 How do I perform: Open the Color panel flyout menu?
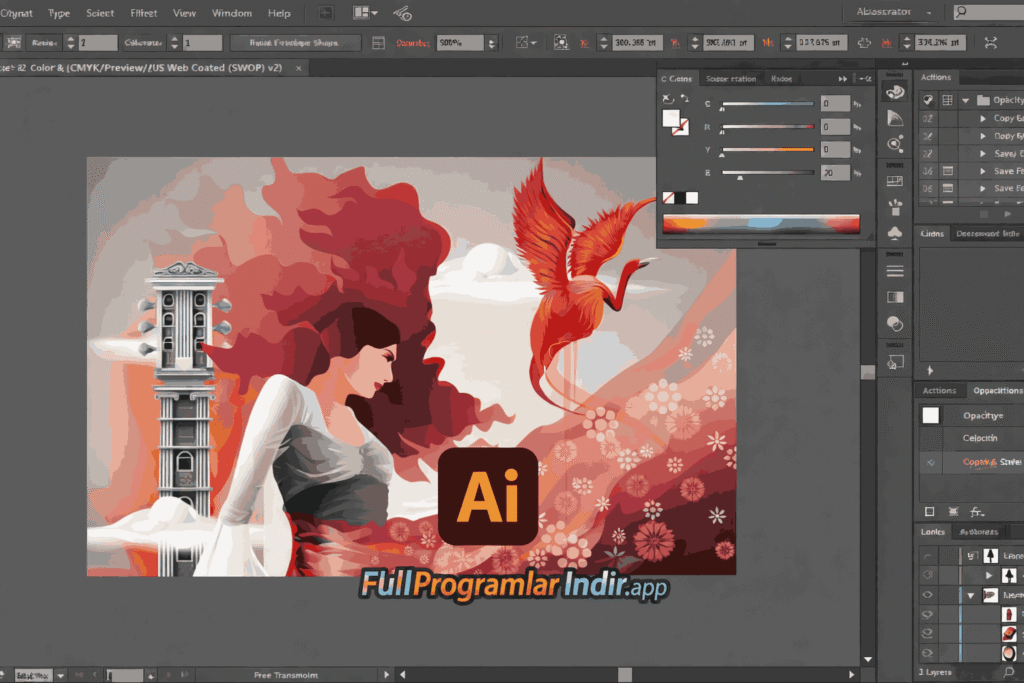coord(866,79)
